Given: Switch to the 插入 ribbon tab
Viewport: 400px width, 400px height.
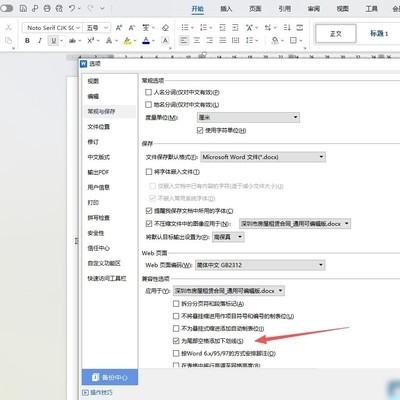Looking at the screenshot, I should 226,9.
